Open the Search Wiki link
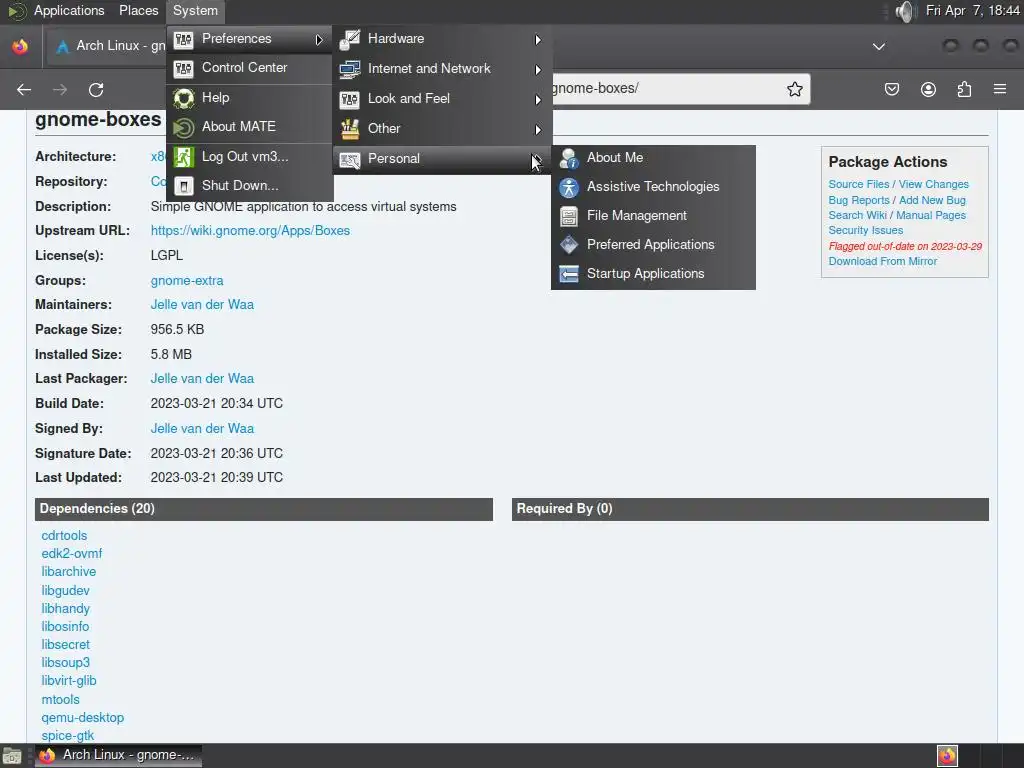 point(857,215)
